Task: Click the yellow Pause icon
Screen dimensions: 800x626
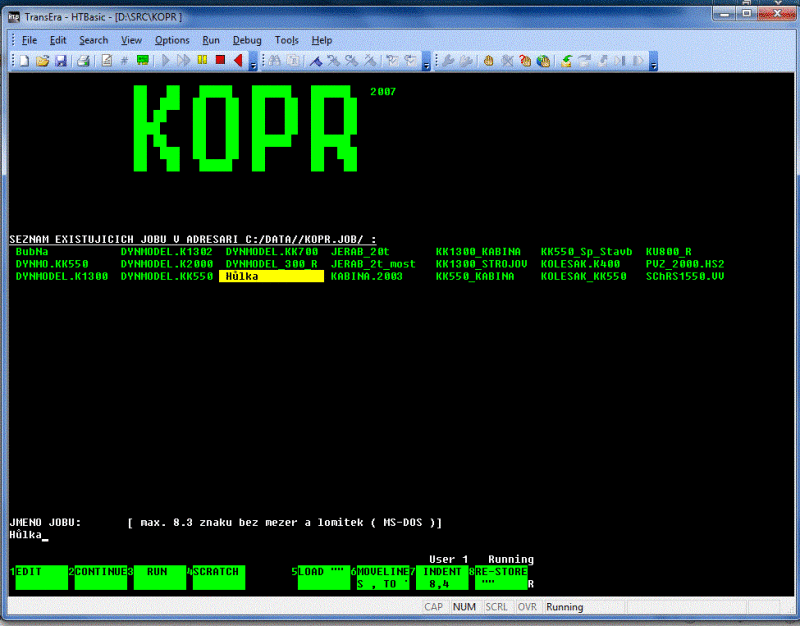Action: (202, 60)
